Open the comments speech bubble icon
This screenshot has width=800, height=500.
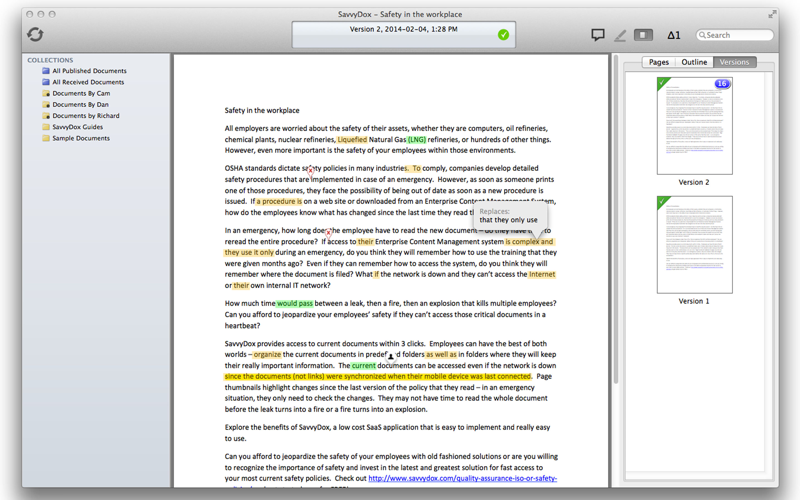click(597, 35)
